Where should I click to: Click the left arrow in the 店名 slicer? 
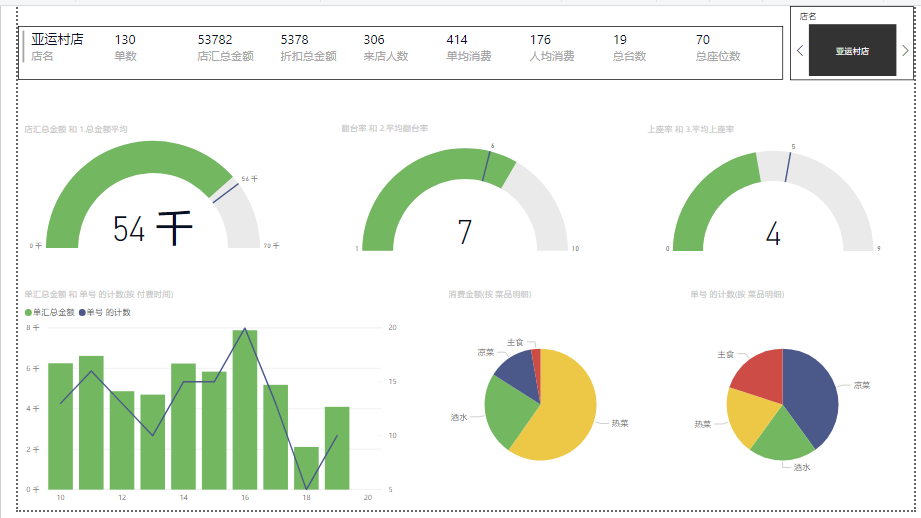799,51
